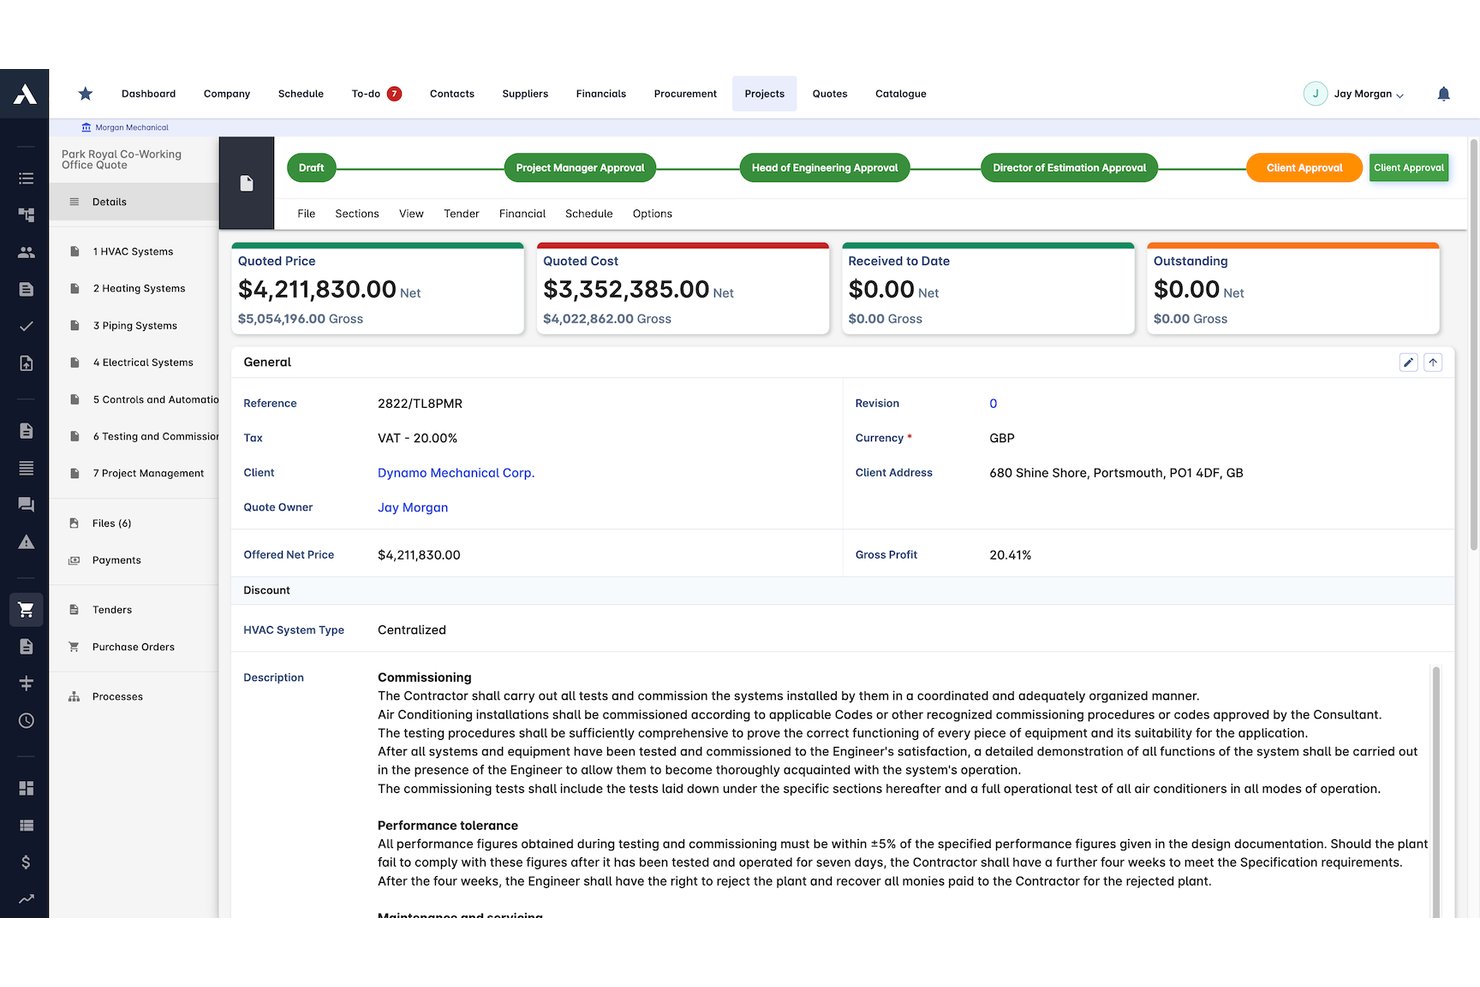Viewport: 1480px width, 987px height.
Task: Open the clock icon in the dark sidebar
Action: [x=26, y=721]
